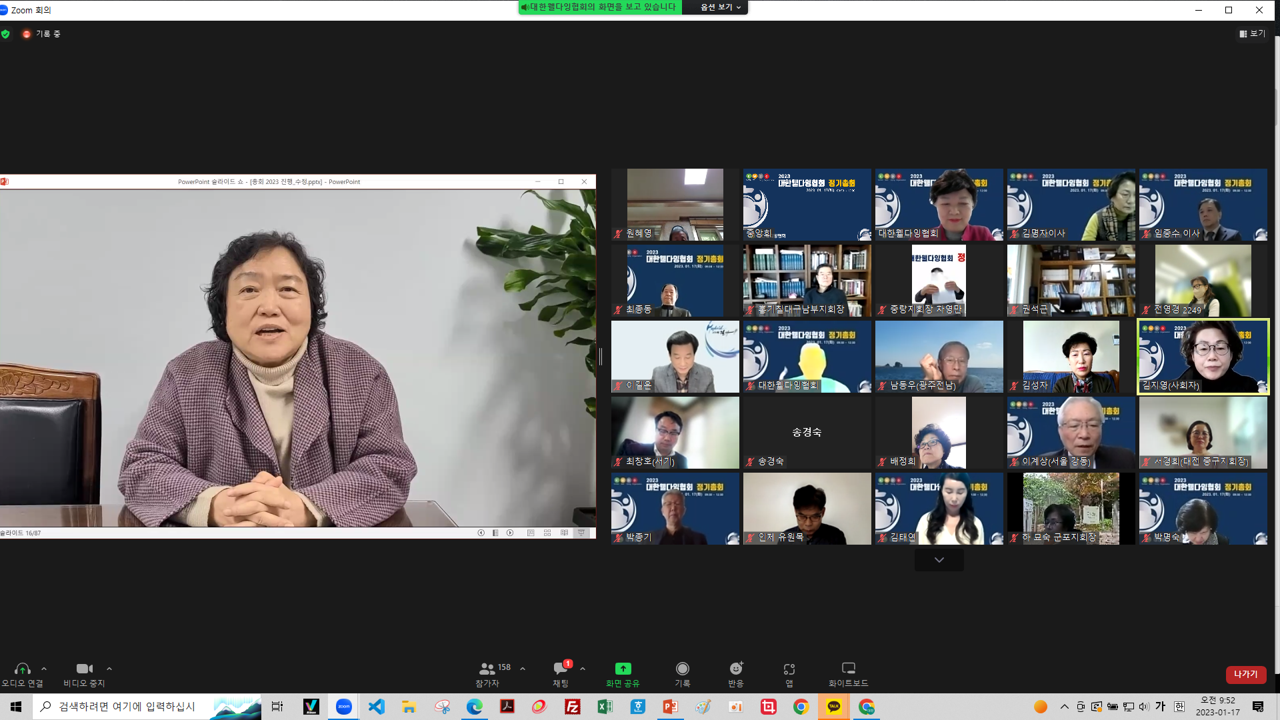
Task: Click the green shield encryption icon
Action: tap(6, 34)
